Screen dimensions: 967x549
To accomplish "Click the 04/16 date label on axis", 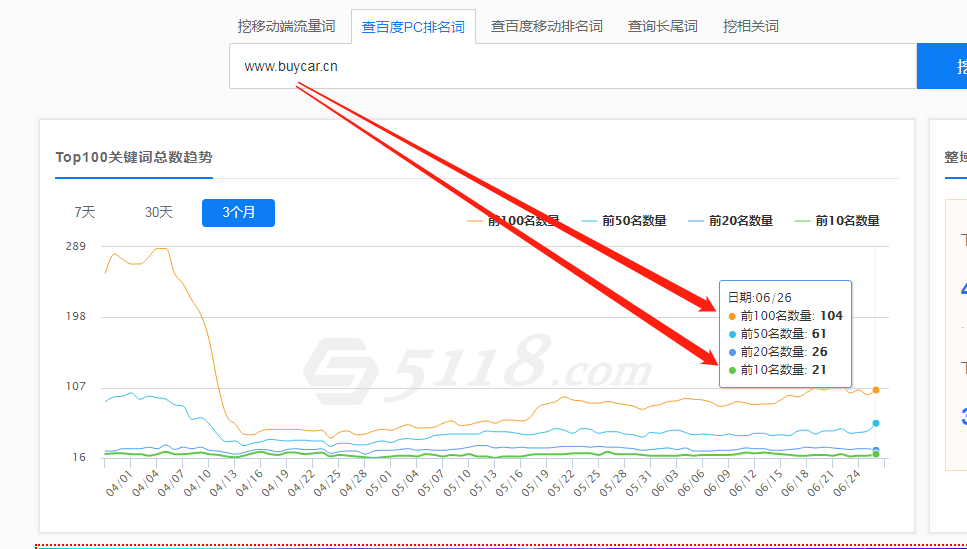I will 249,484.
